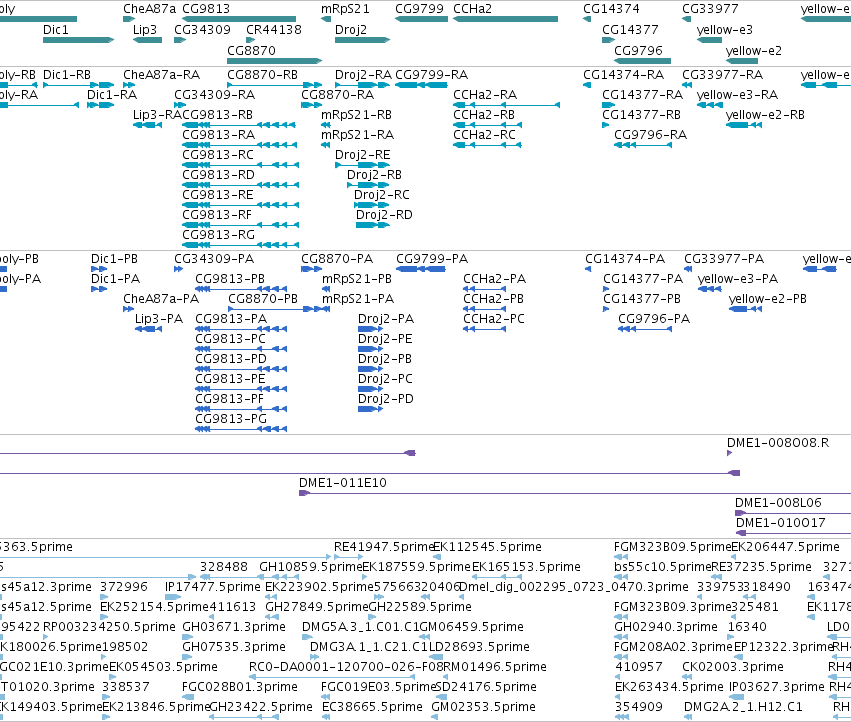
Task: Select the yellow-e3 gene feature
Action: 709,40
